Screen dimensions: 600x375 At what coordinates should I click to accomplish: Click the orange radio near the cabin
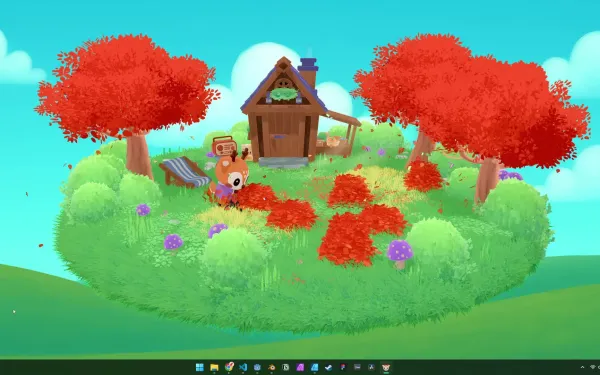[223, 146]
